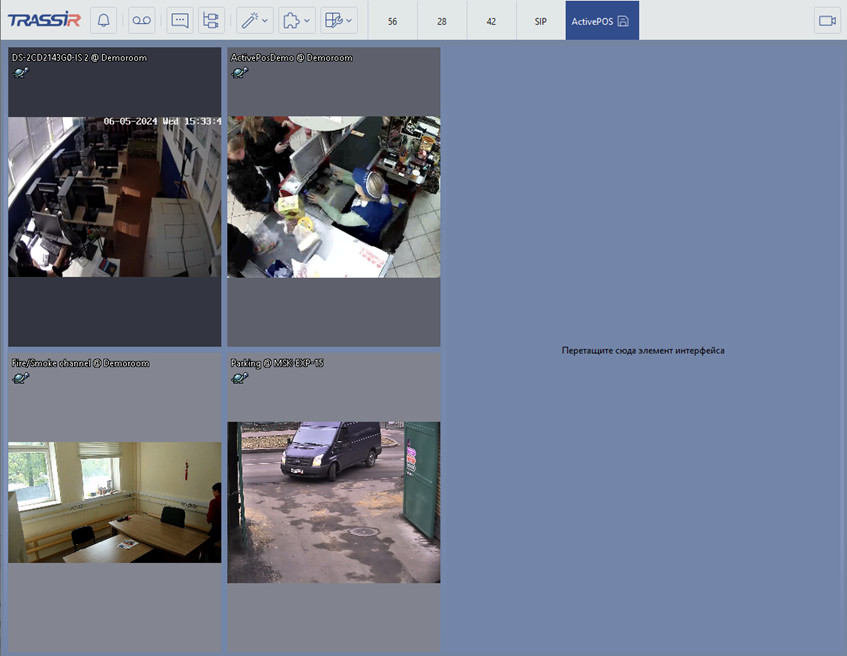This screenshot has height=656, width=847.
Task: Select the Parking camera video feed
Action: coord(333,502)
